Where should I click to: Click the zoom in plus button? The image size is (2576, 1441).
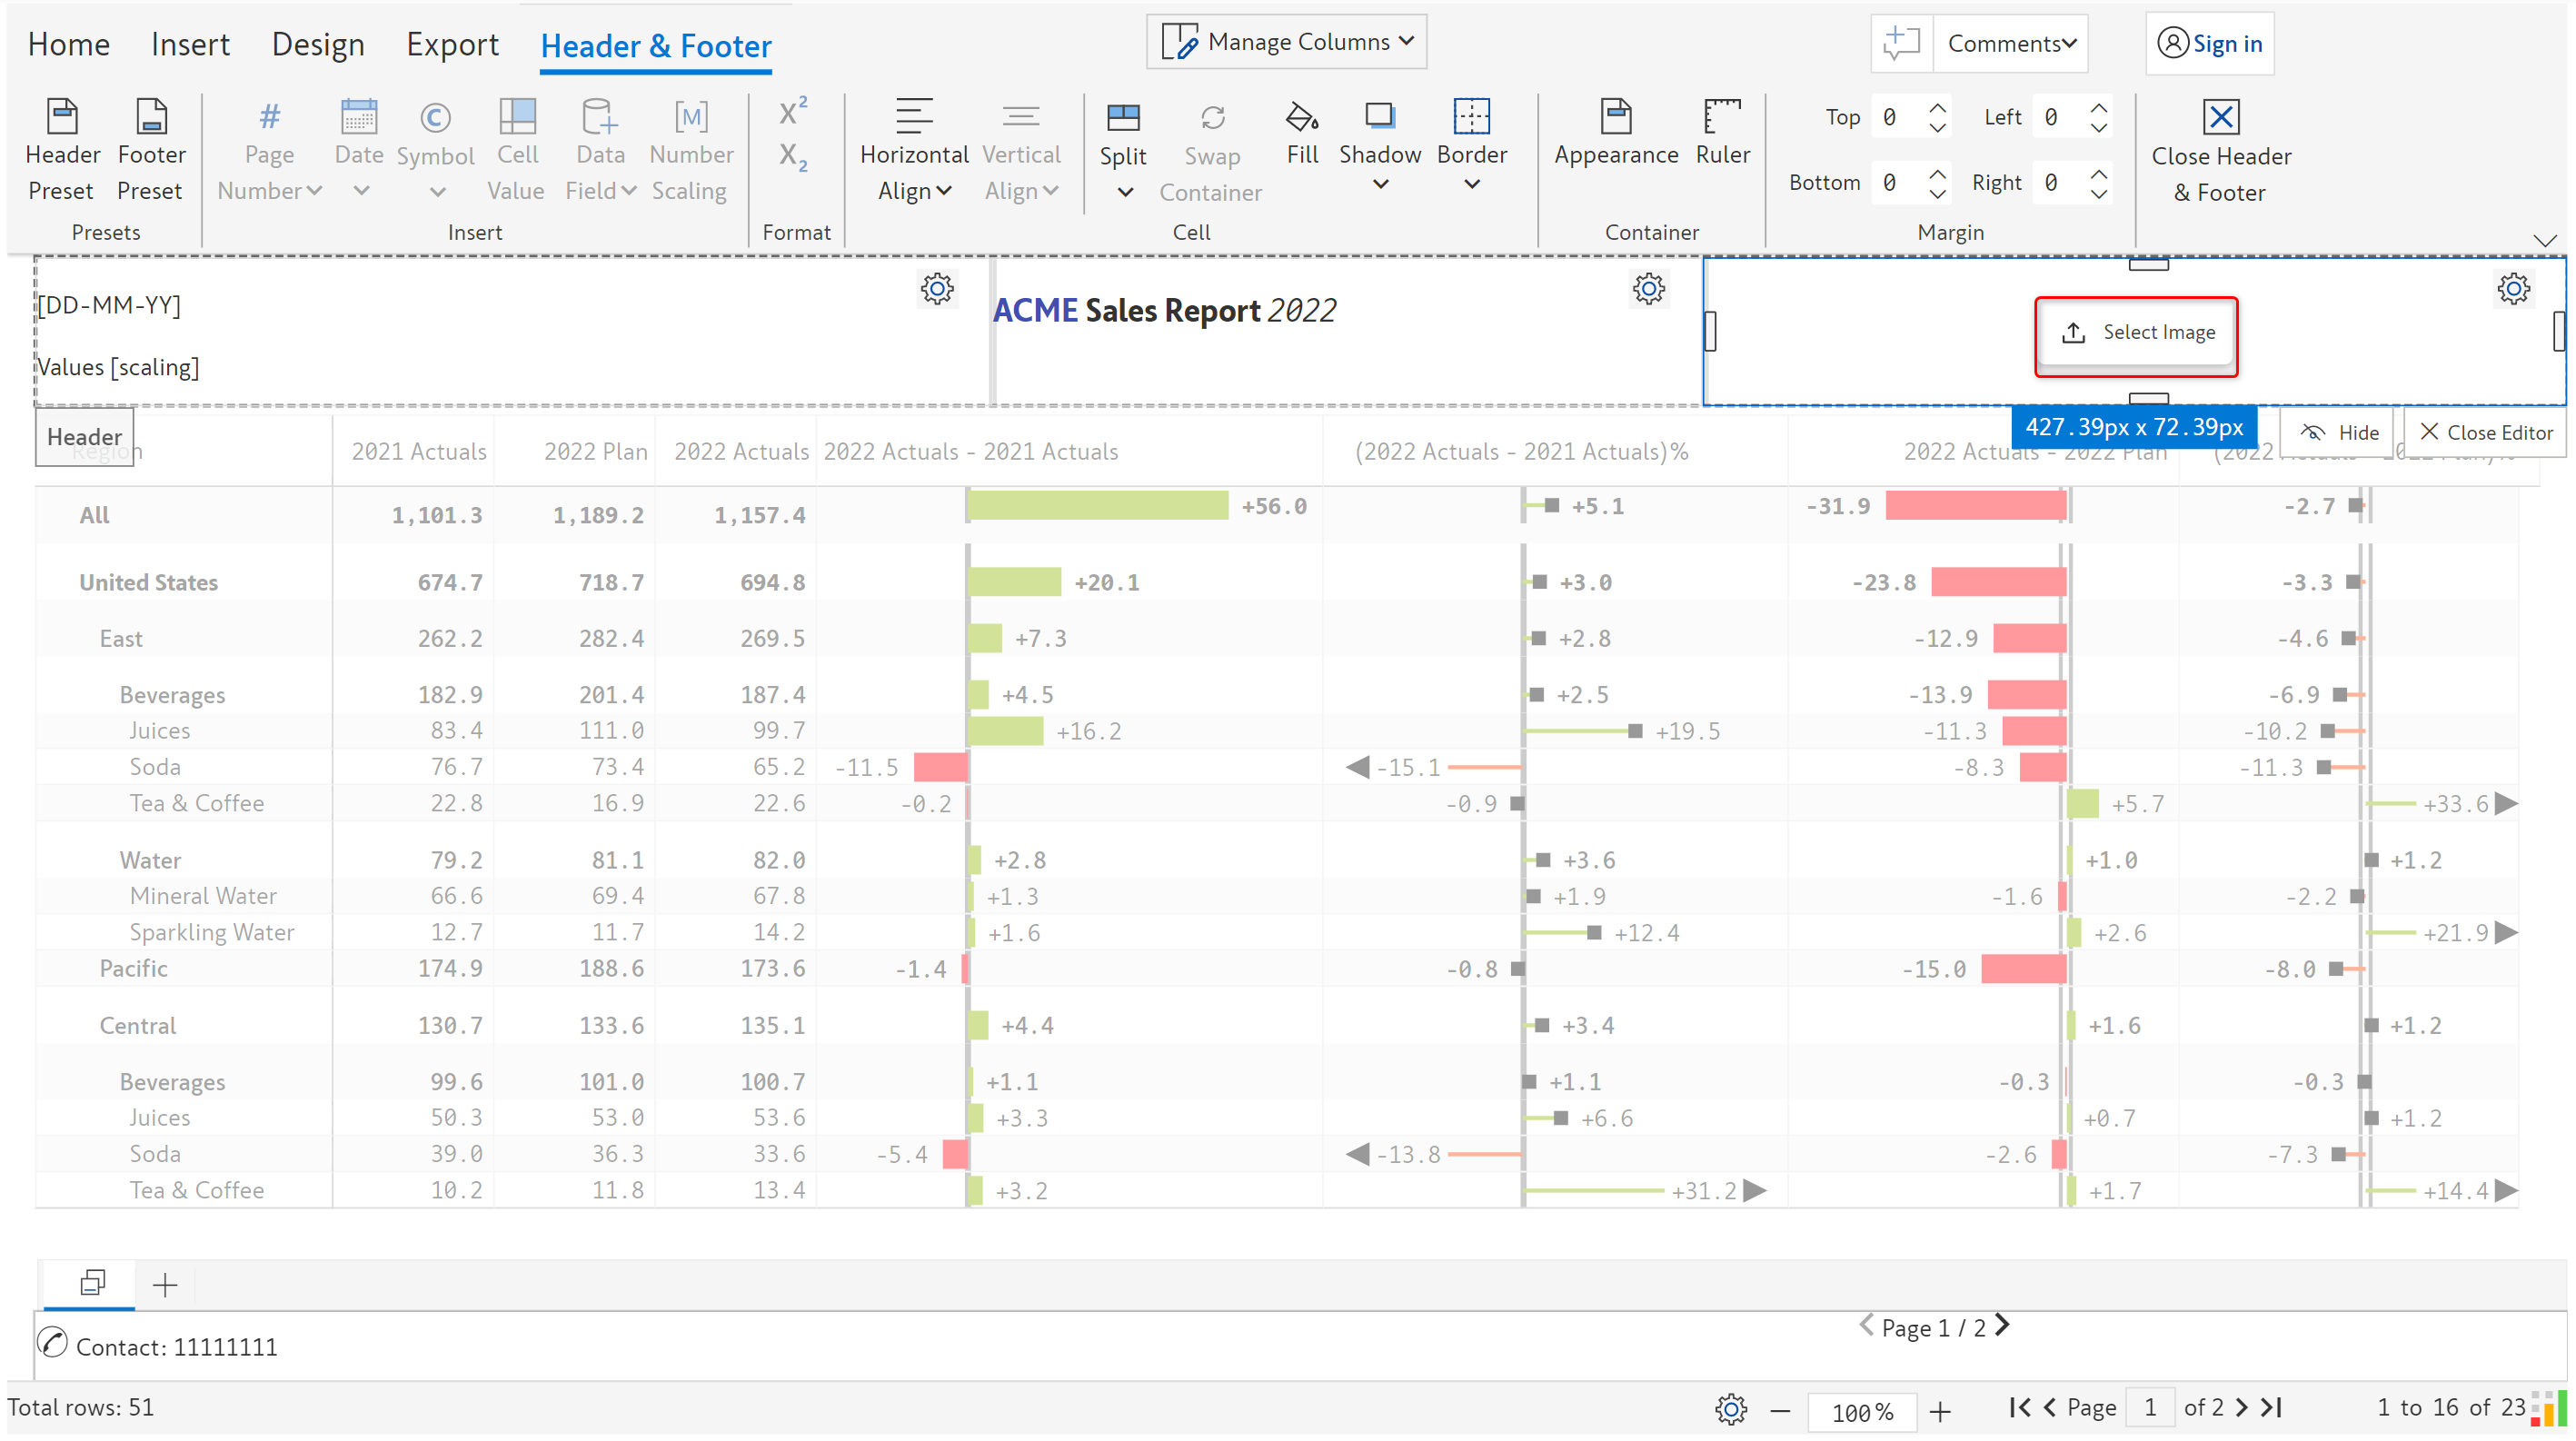[1940, 1410]
